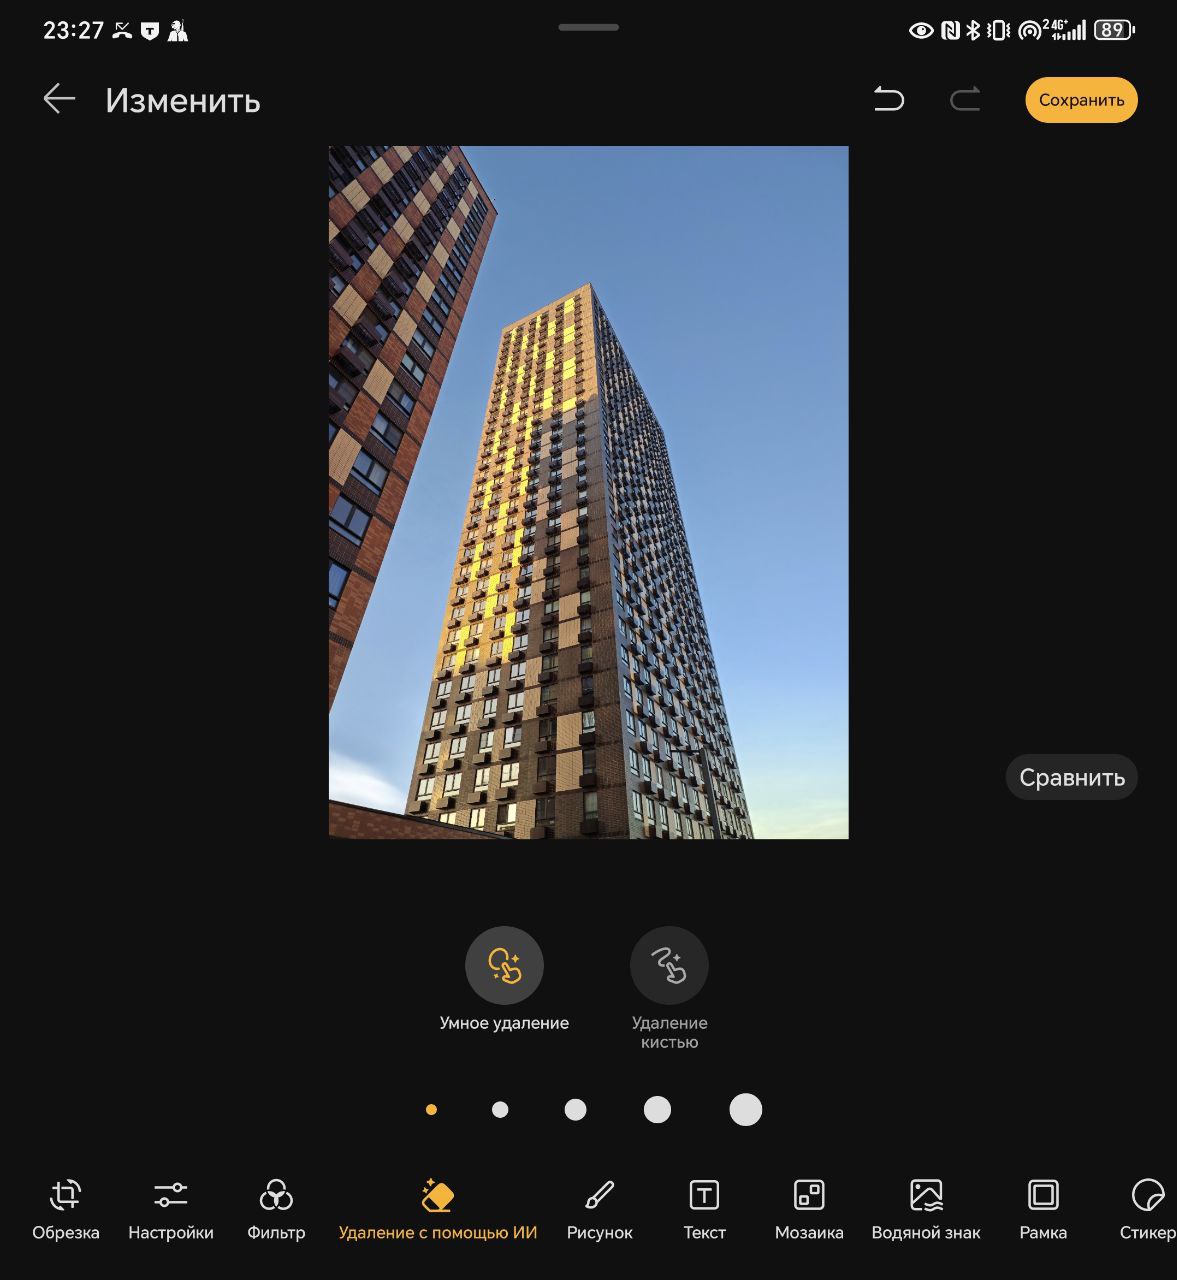Select Удаление с помощью ИИ tab
Image resolution: width=1177 pixels, height=1280 pixels.
(x=438, y=1209)
